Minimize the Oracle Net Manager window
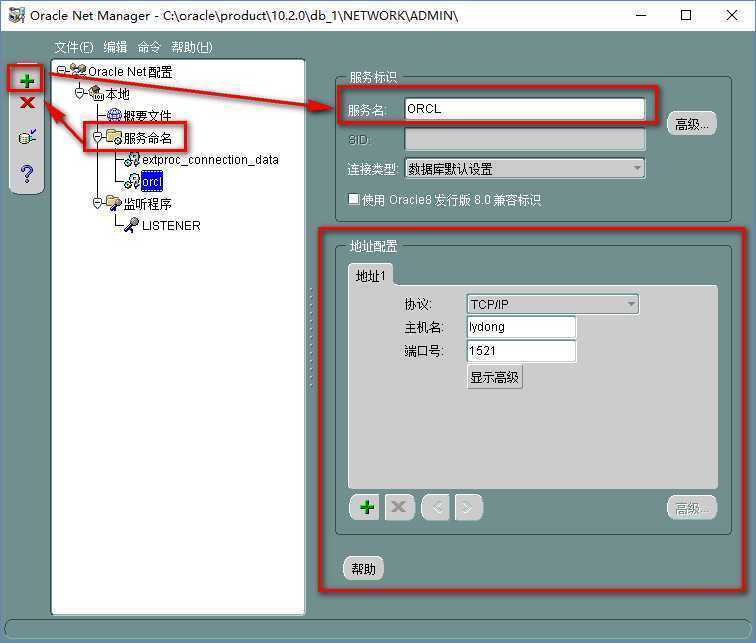This screenshot has width=756, height=643. pyautogui.click(x=641, y=15)
